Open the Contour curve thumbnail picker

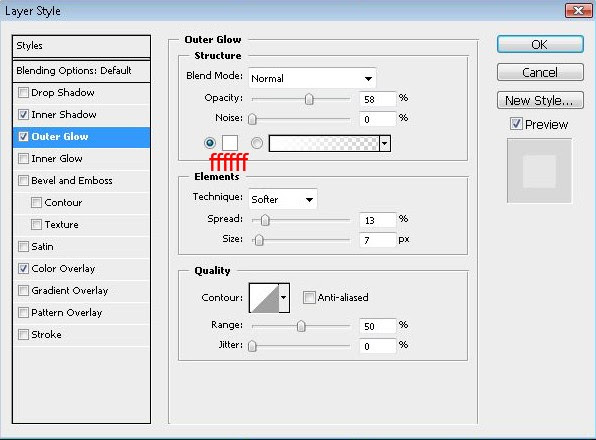tap(264, 298)
